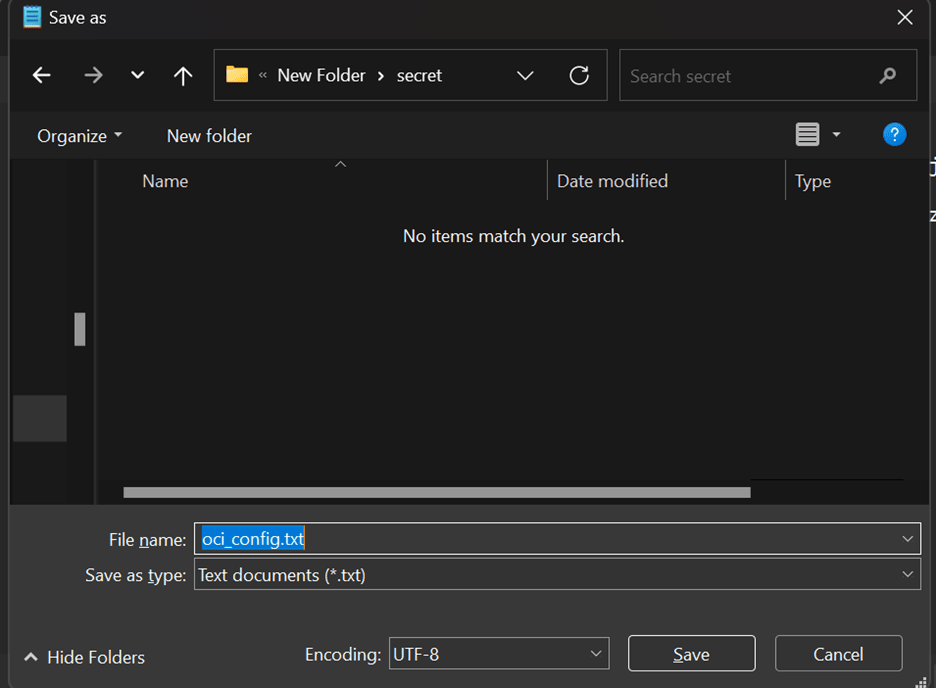The width and height of the screenshot is (936, 688).
Task: Open Help with the blue question mark
Action: pyautogui.click(x=894, y=134)
